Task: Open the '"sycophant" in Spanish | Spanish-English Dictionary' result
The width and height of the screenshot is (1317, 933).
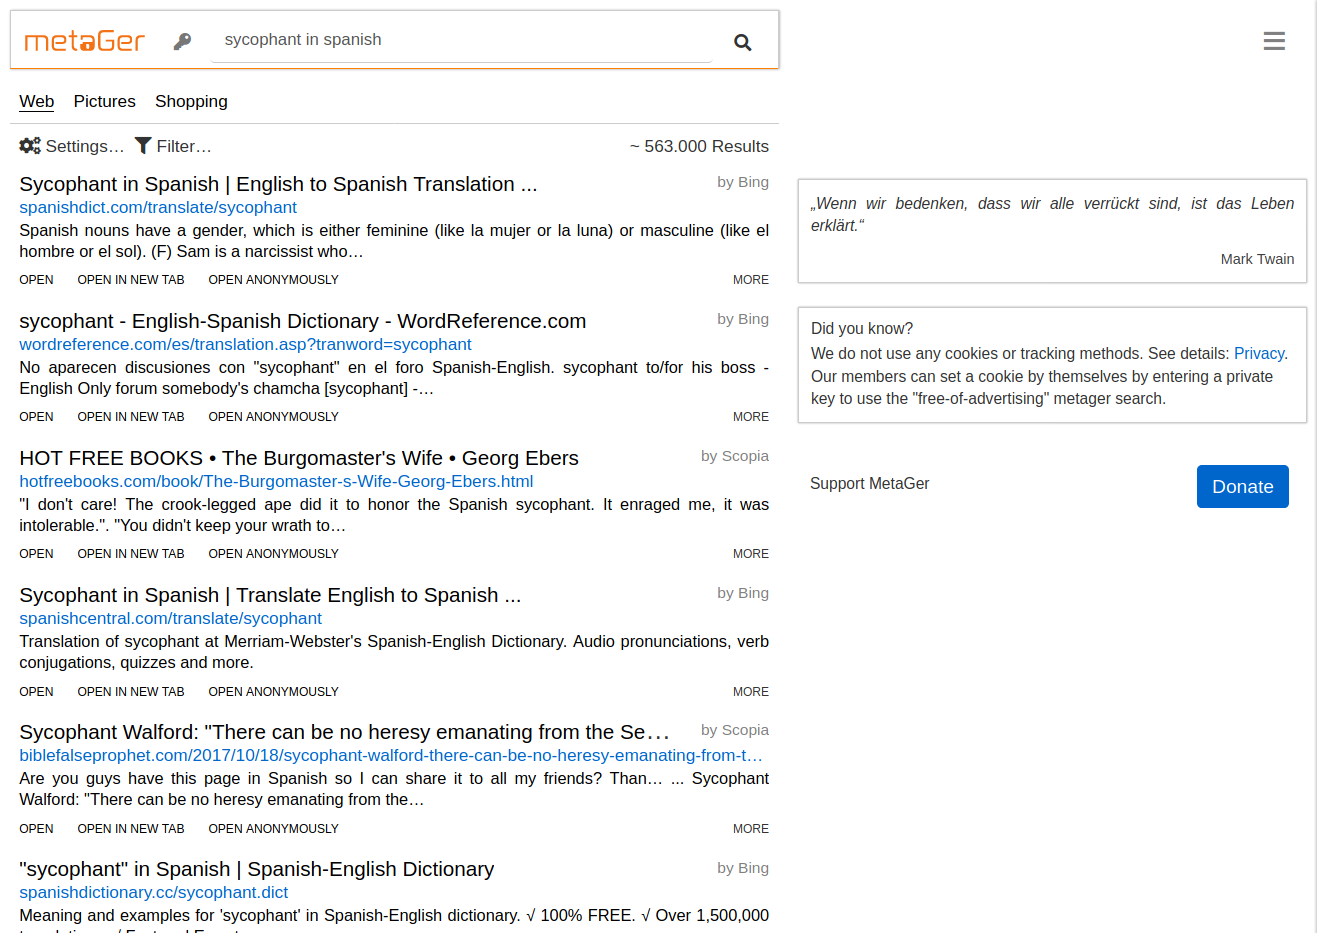Action: coord(257,869)
